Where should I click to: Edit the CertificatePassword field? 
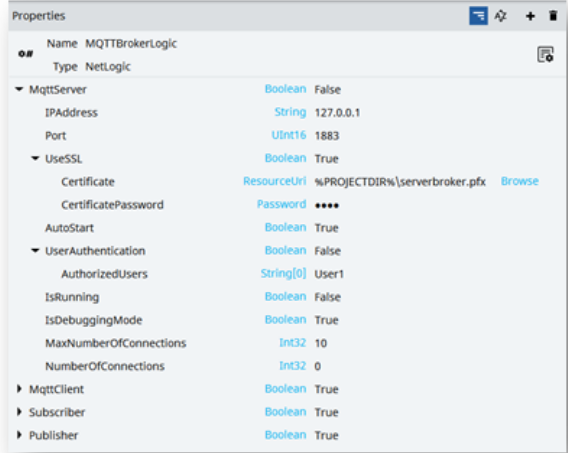click(327, 205)
